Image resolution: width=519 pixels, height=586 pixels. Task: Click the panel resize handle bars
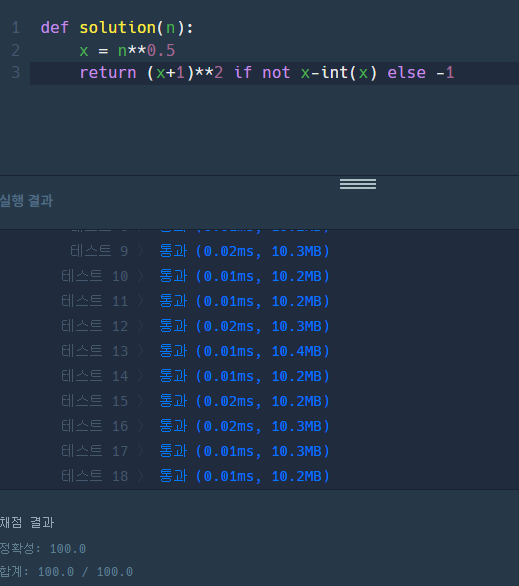pyautogui.click(x=358, y=184)
